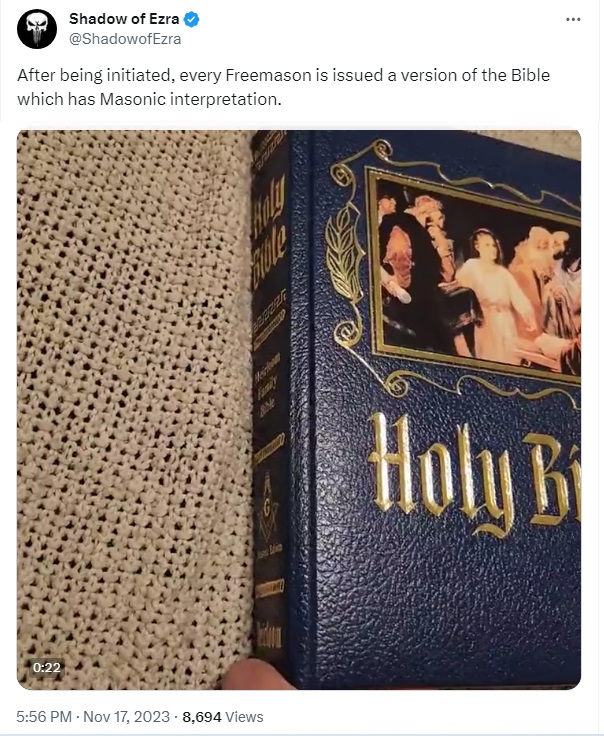Click the Nov 17, 2023 date
Image resolution: width=604 pixels, height=736 pixels.
tap(126, 717)
